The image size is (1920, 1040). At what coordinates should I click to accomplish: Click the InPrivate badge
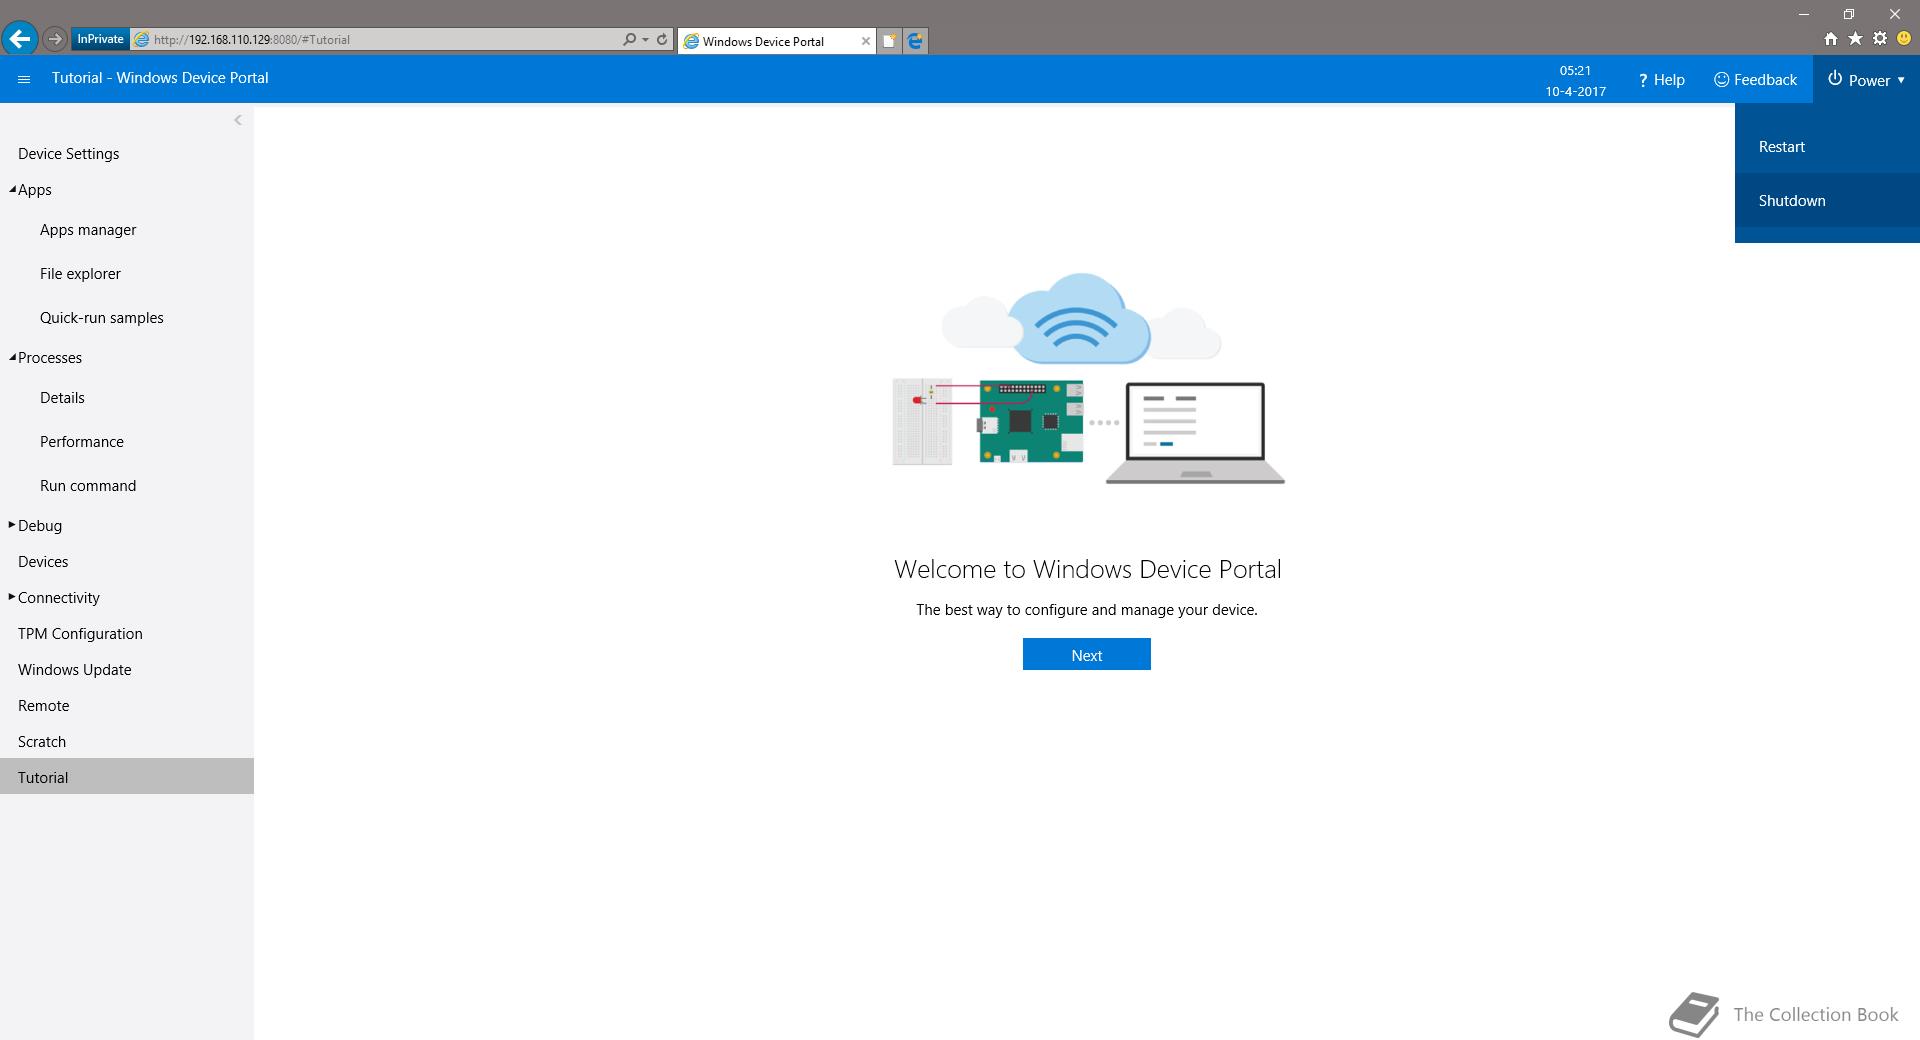(x=100, y=39)
